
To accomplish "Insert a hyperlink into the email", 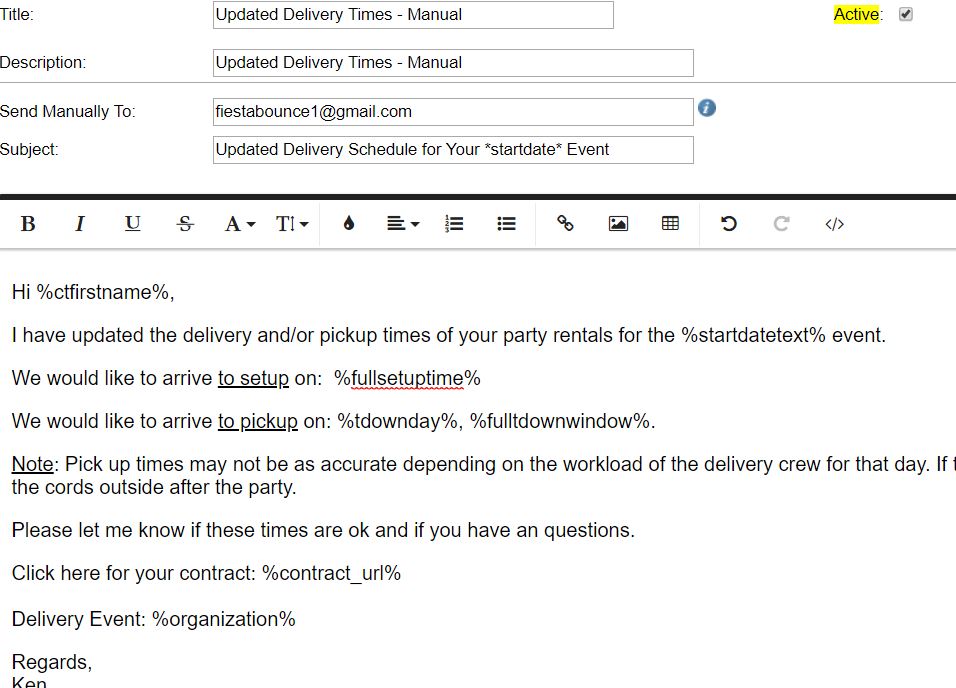I will click(x=565, y=224).
